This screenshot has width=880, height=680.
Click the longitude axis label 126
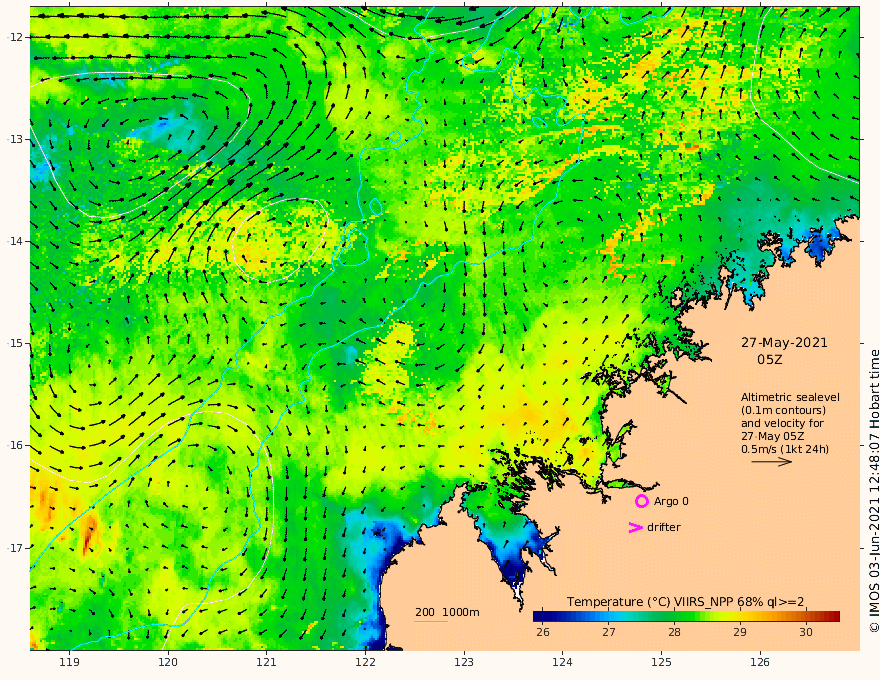tap(760, 662)
